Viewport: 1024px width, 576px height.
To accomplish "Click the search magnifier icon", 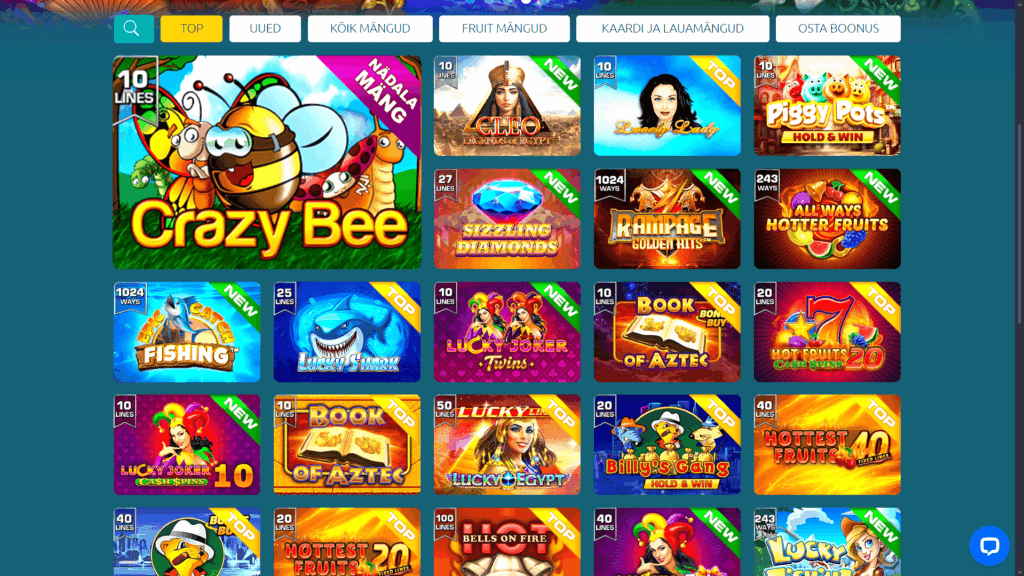I will click(x=134, y=29).
